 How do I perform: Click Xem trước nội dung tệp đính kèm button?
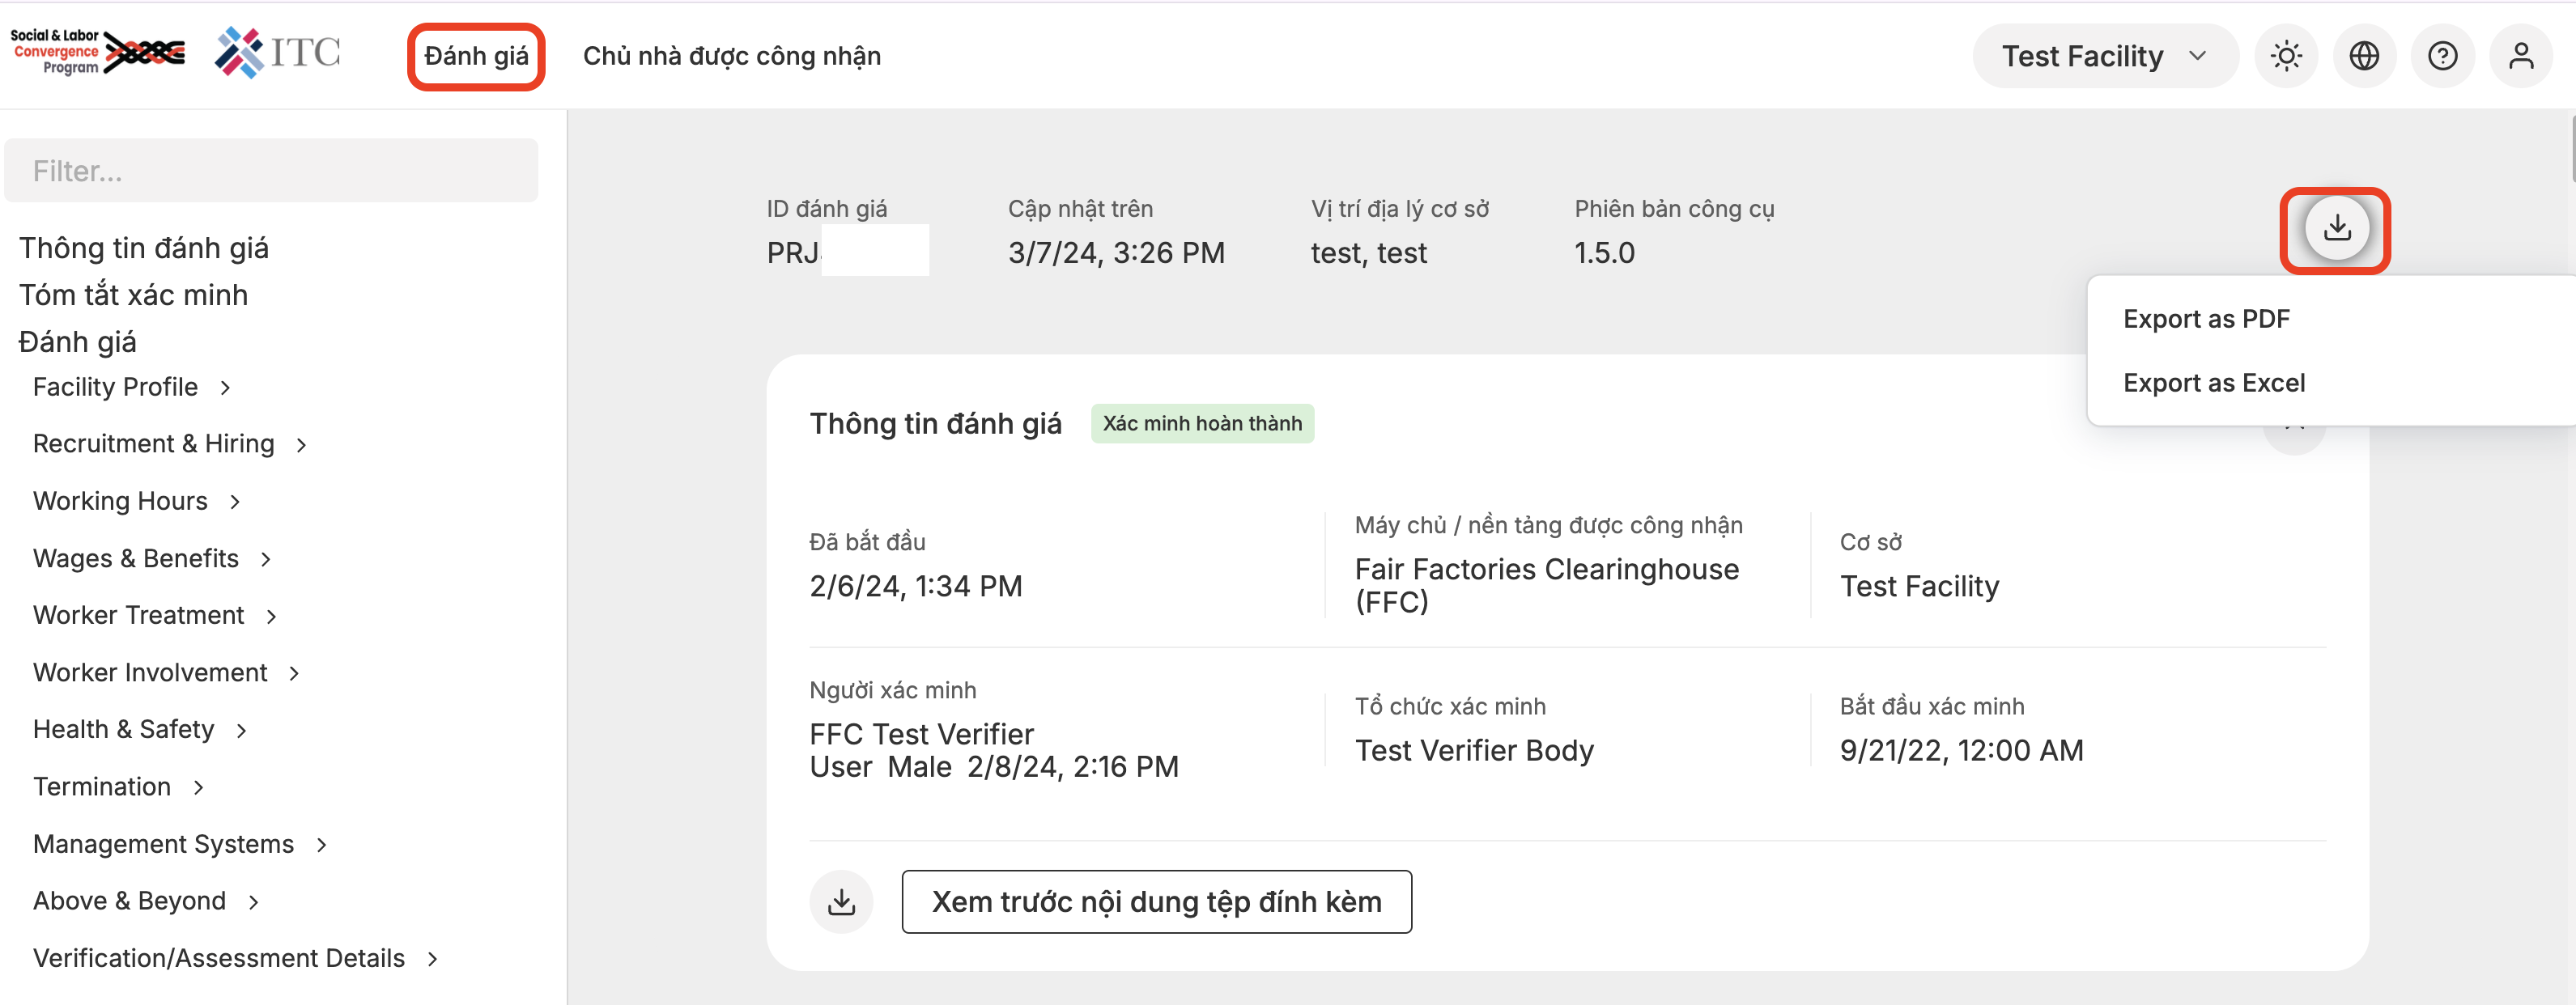tap(1156, 902)
